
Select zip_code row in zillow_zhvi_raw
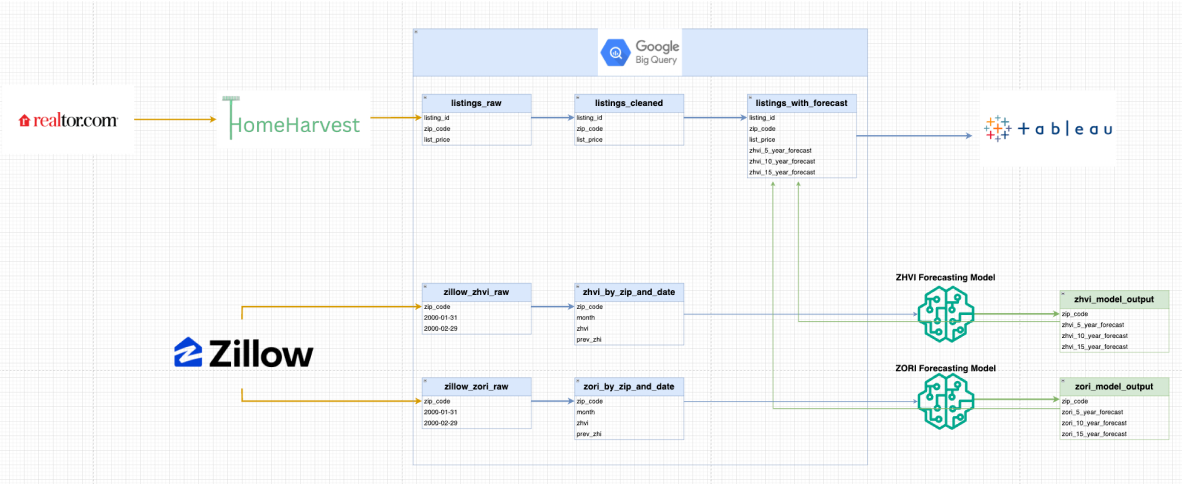point(477,307)
